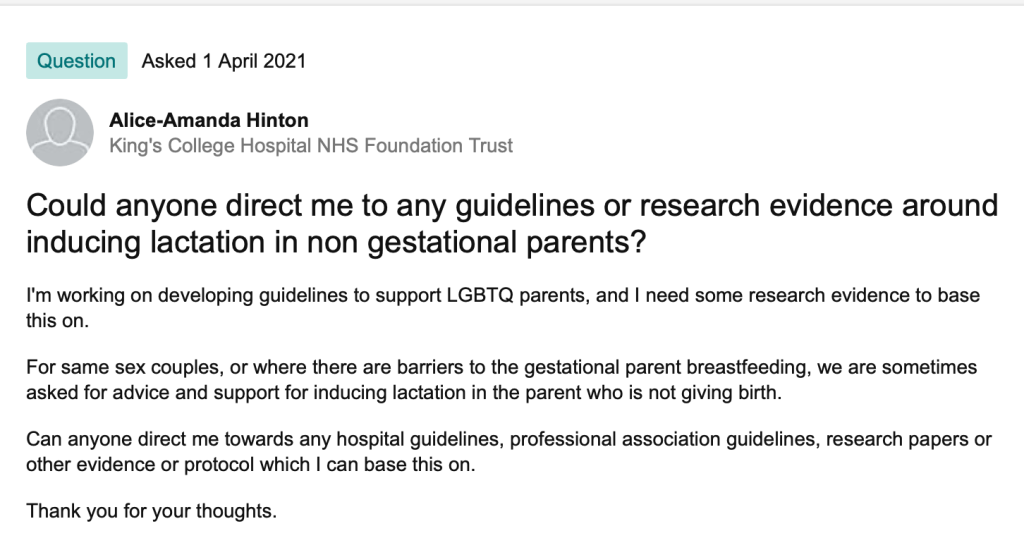The height and width of the screenshot is (550, 1024).
Task: Click title line 'inducing lactation in non gestational parents?'
Action: (334, 243)
